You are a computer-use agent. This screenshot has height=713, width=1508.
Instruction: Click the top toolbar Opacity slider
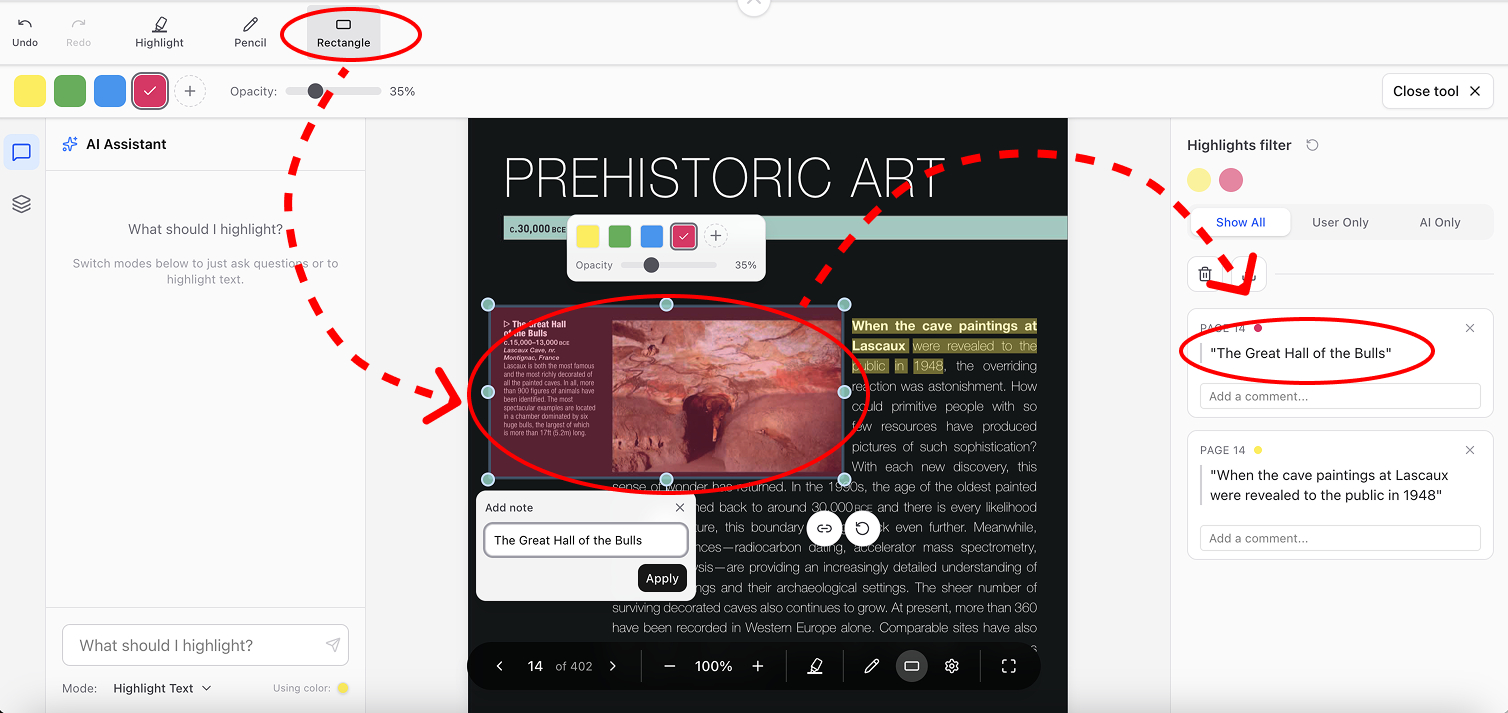coord(333,91)
